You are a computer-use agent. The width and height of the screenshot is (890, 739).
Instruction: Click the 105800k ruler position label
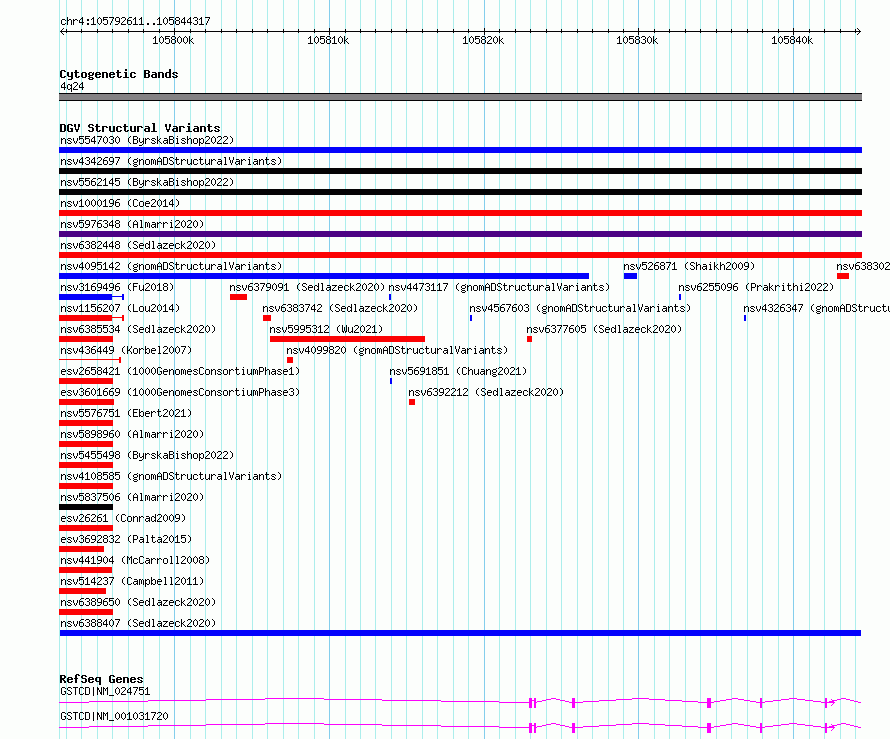pyautogui.click(x=173, y=40)
